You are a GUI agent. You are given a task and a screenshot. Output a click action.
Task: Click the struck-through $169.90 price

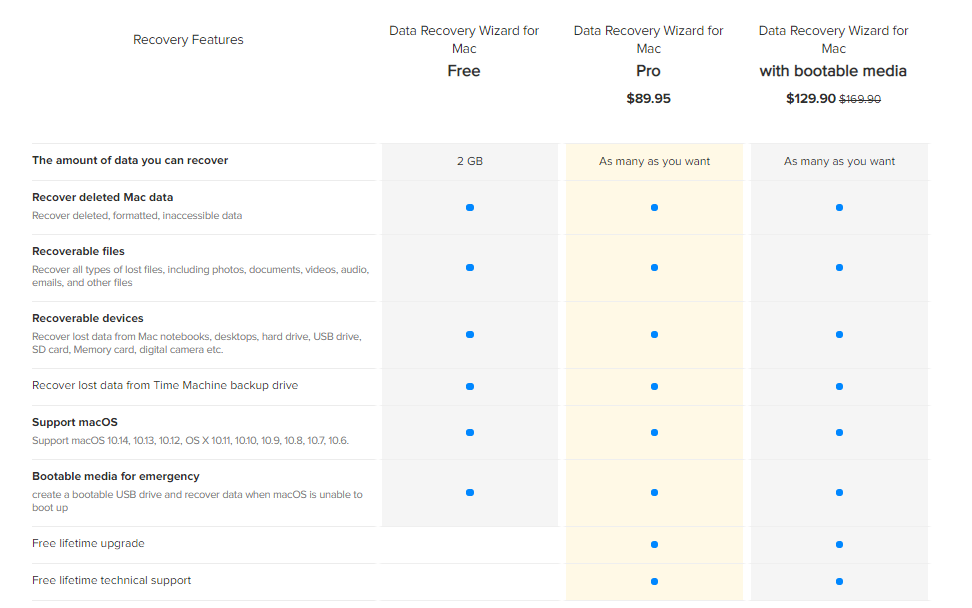860,99
